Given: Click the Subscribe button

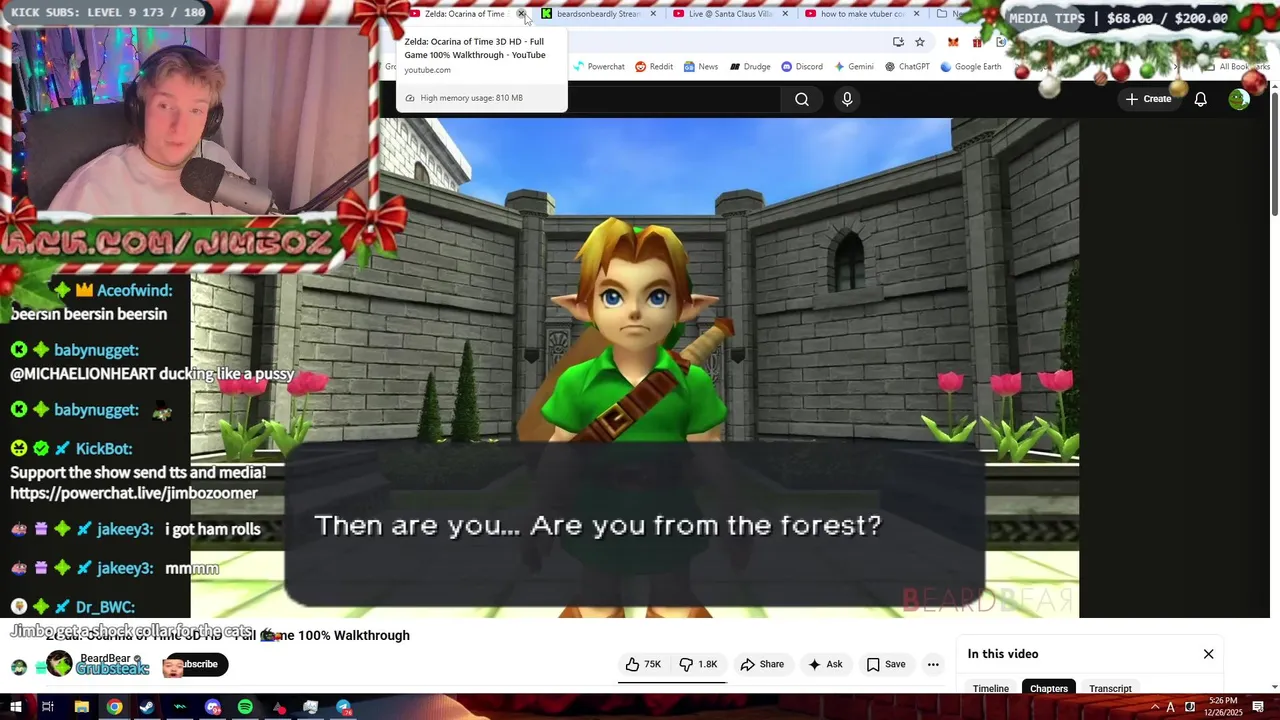Looking at the screenshot, I should click(196, 664).
